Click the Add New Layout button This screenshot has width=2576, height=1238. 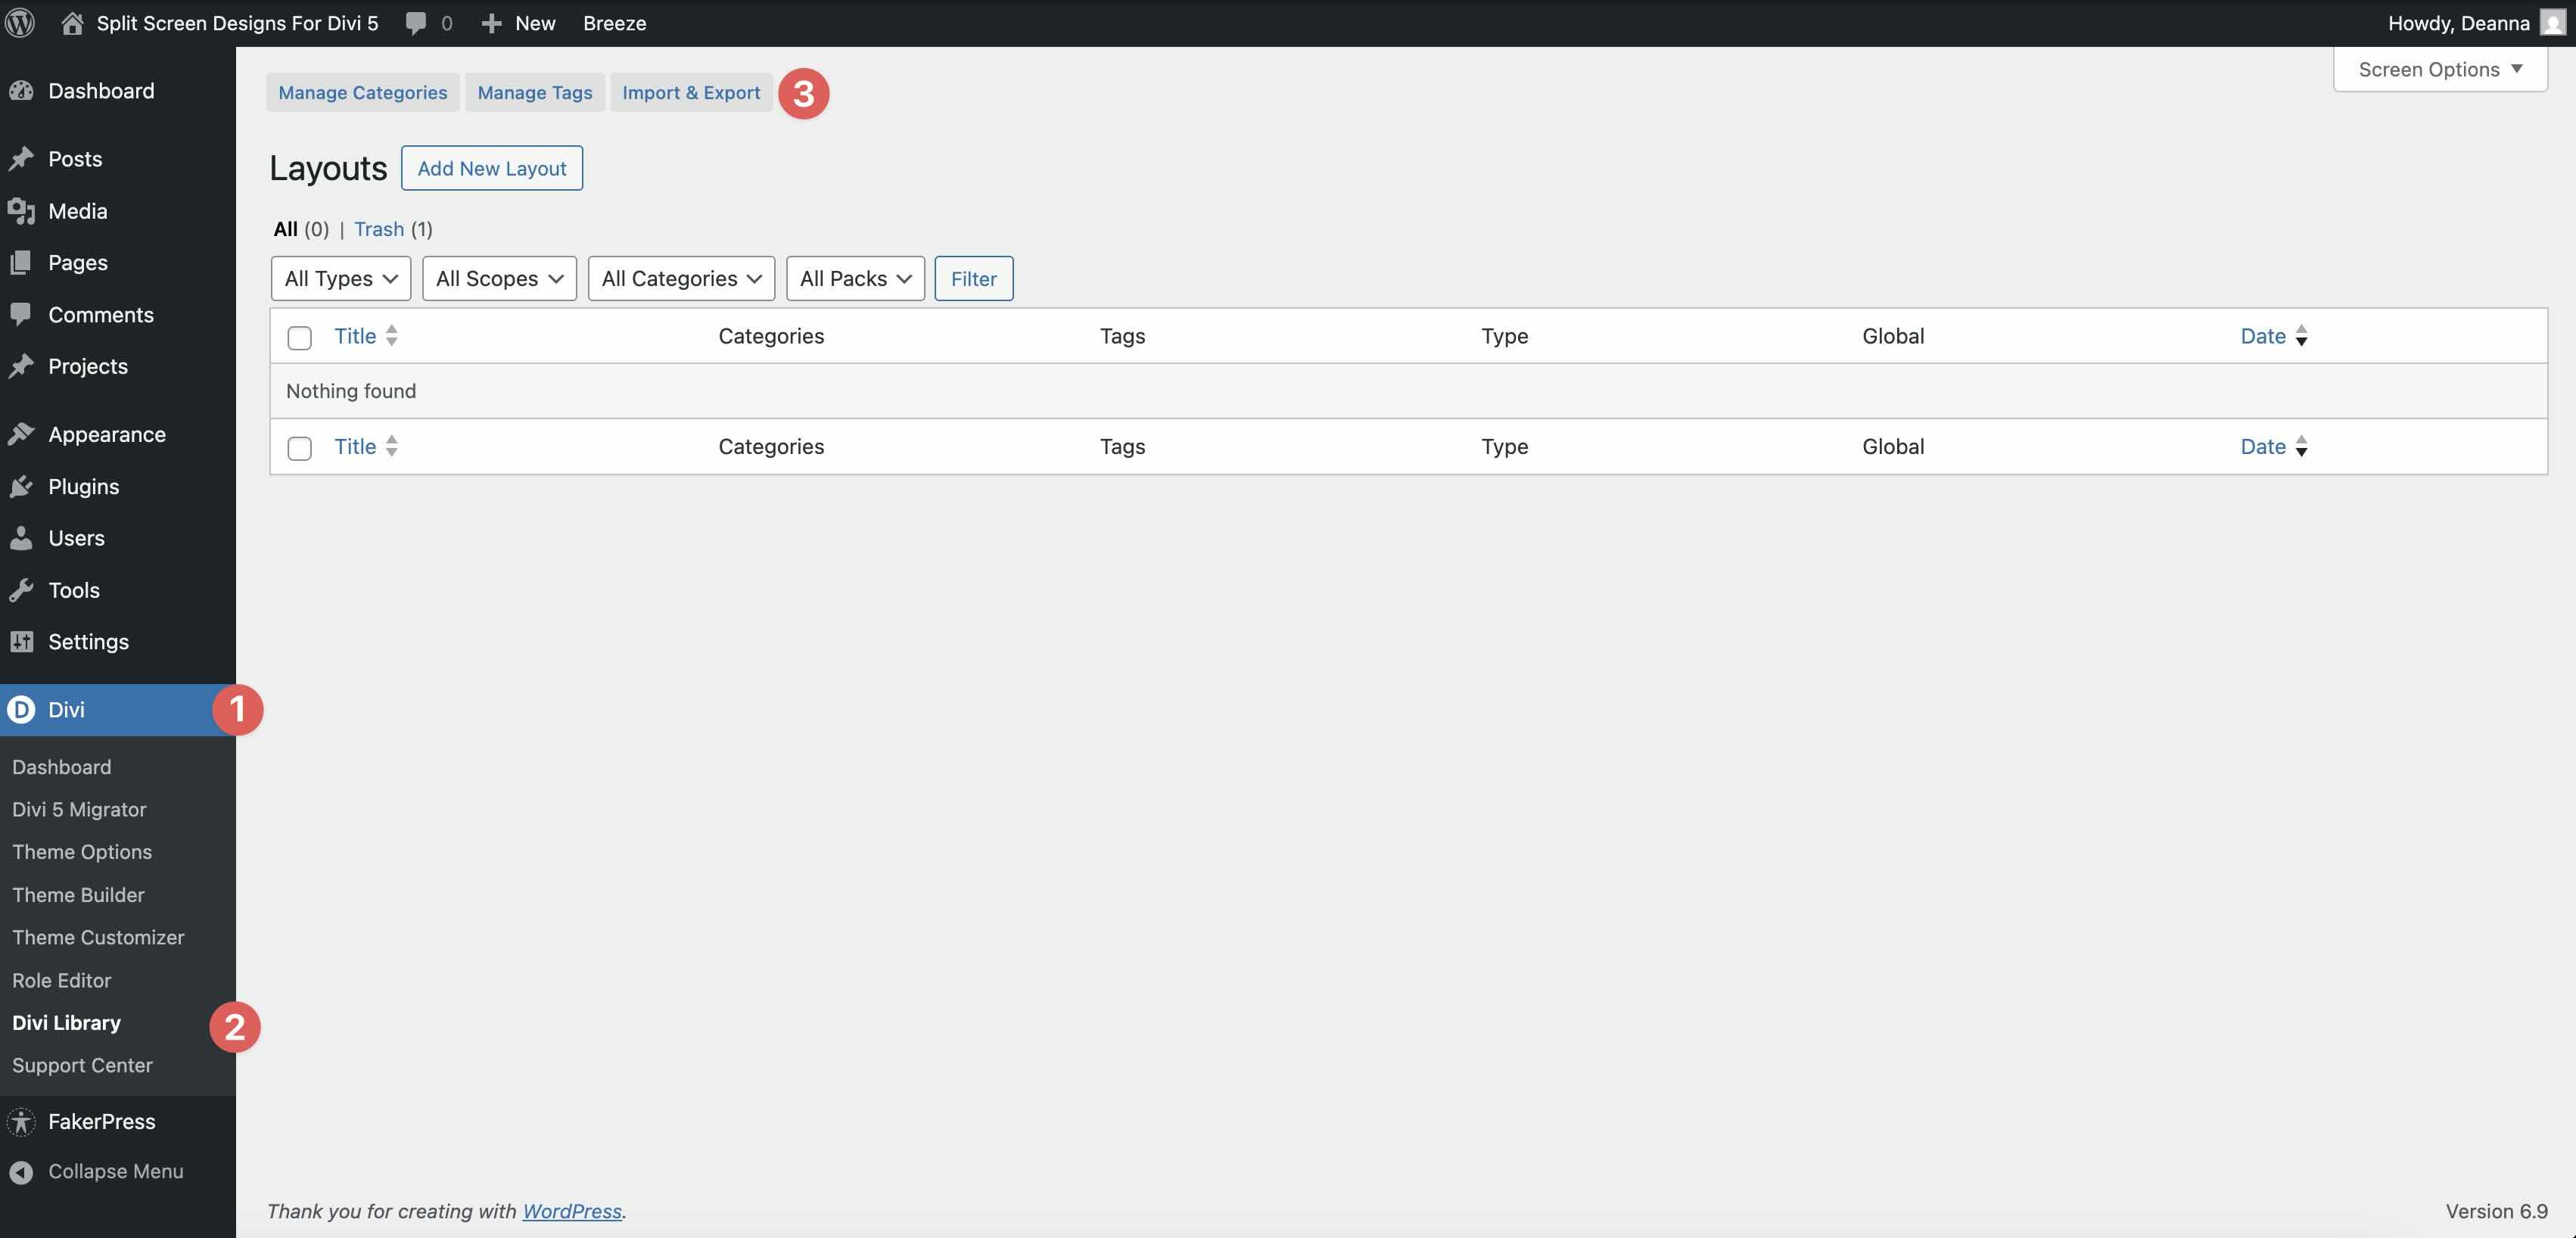point(491,168)
